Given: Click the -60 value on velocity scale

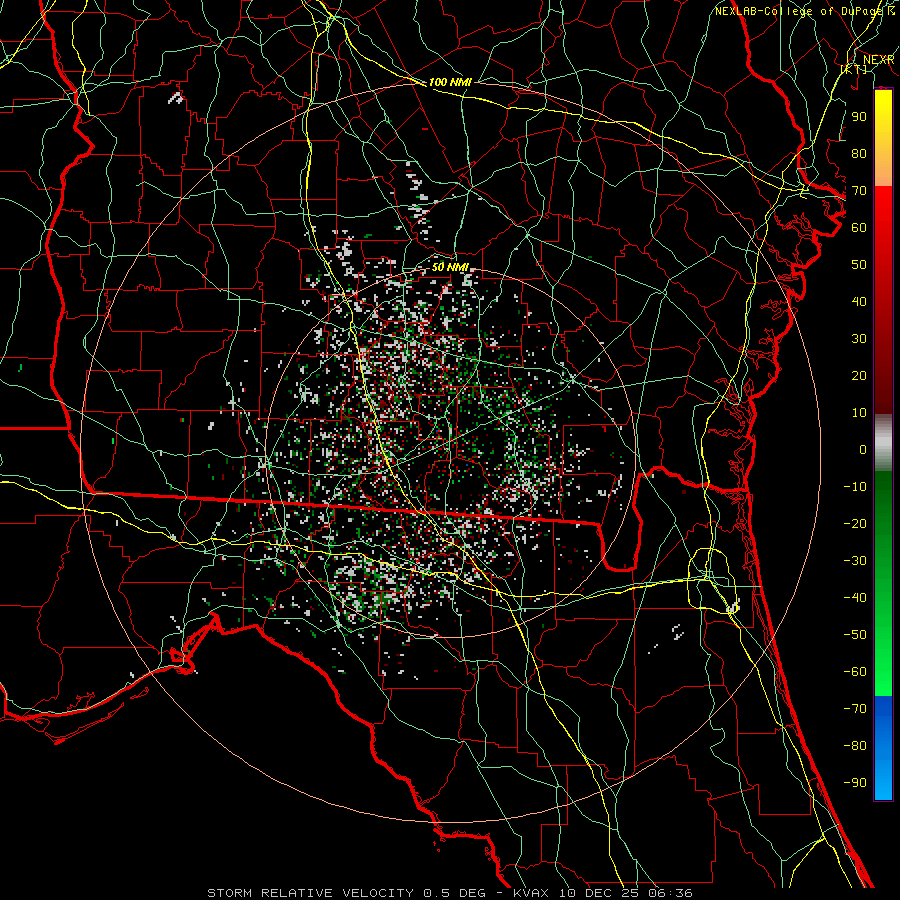Looking at the screenshot, I should (x=855, y=672).
